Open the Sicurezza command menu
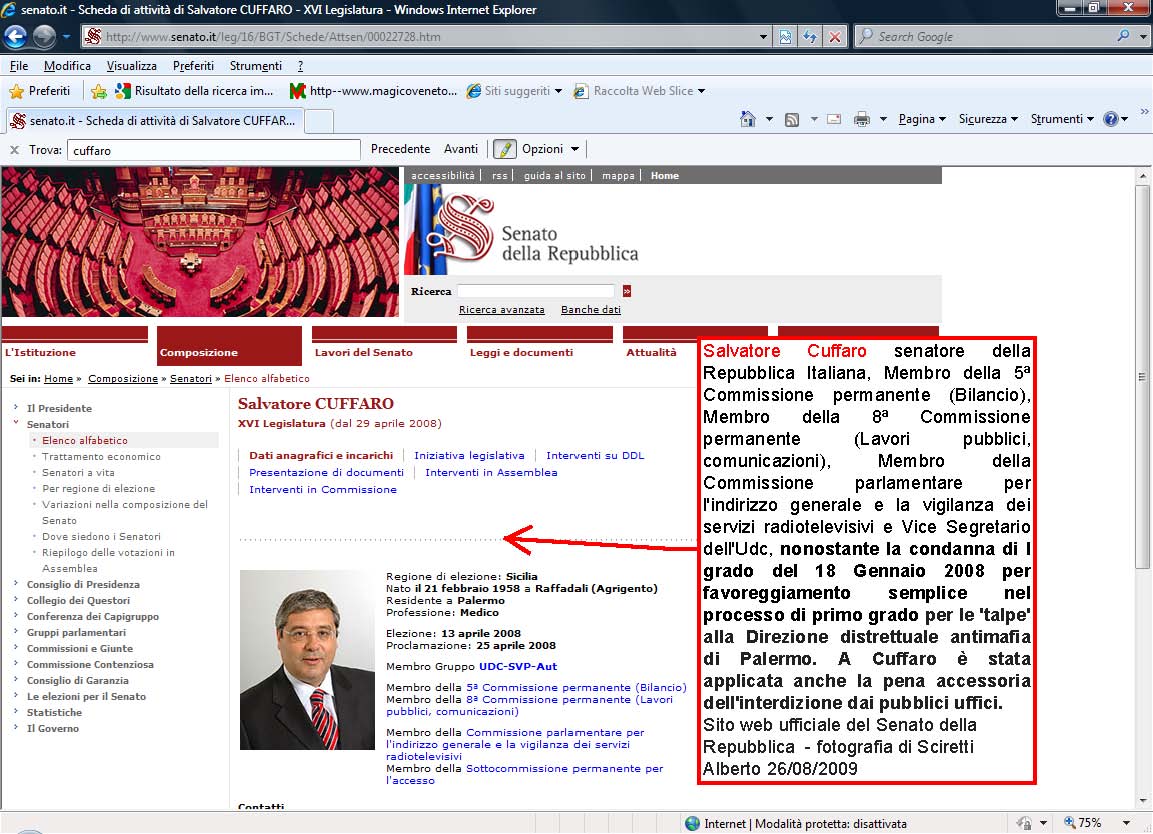 click(x=988, y=119)
